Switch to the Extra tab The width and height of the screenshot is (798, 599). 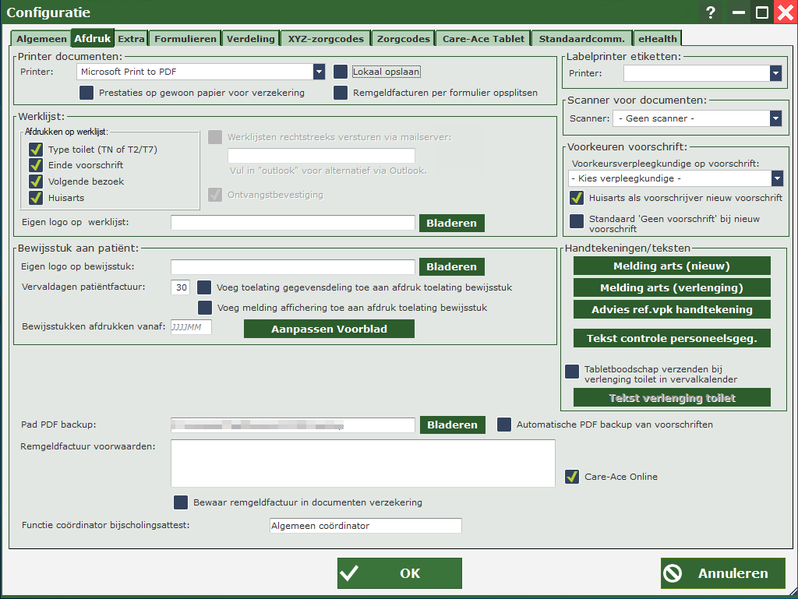pyautogui.click(x=131, y=38)
